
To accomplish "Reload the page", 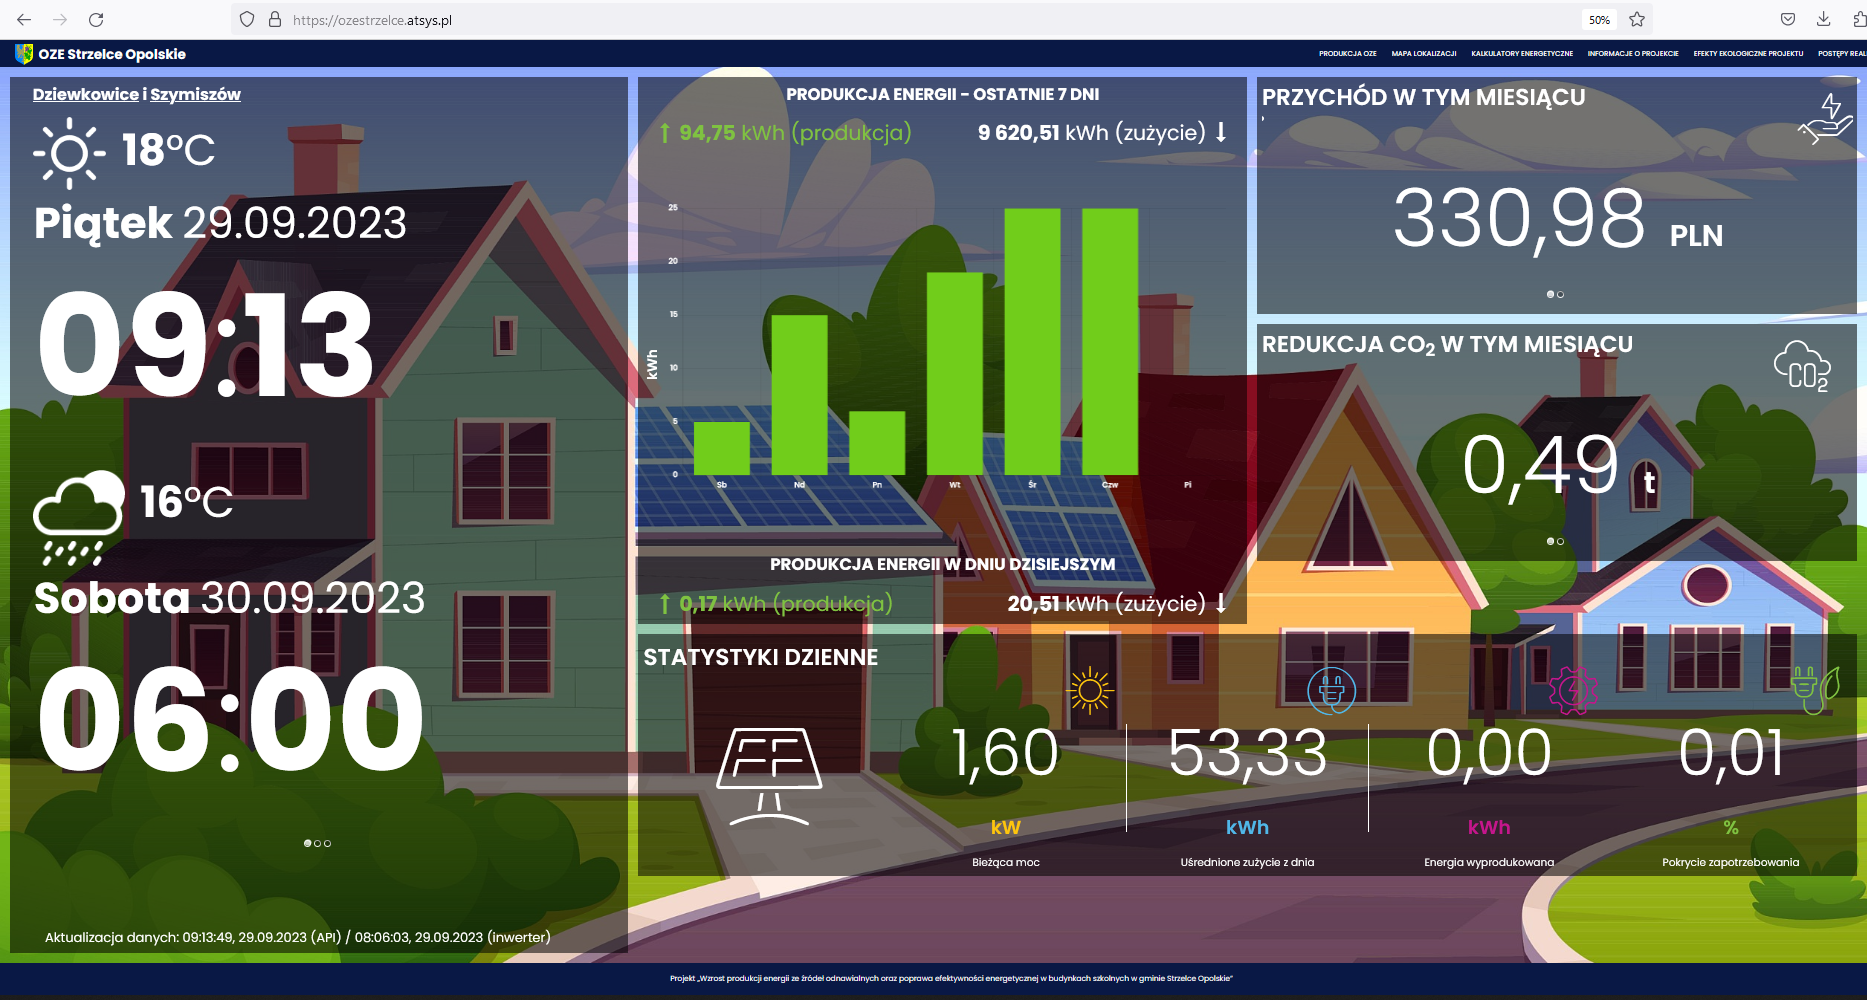I will (96, 20).
